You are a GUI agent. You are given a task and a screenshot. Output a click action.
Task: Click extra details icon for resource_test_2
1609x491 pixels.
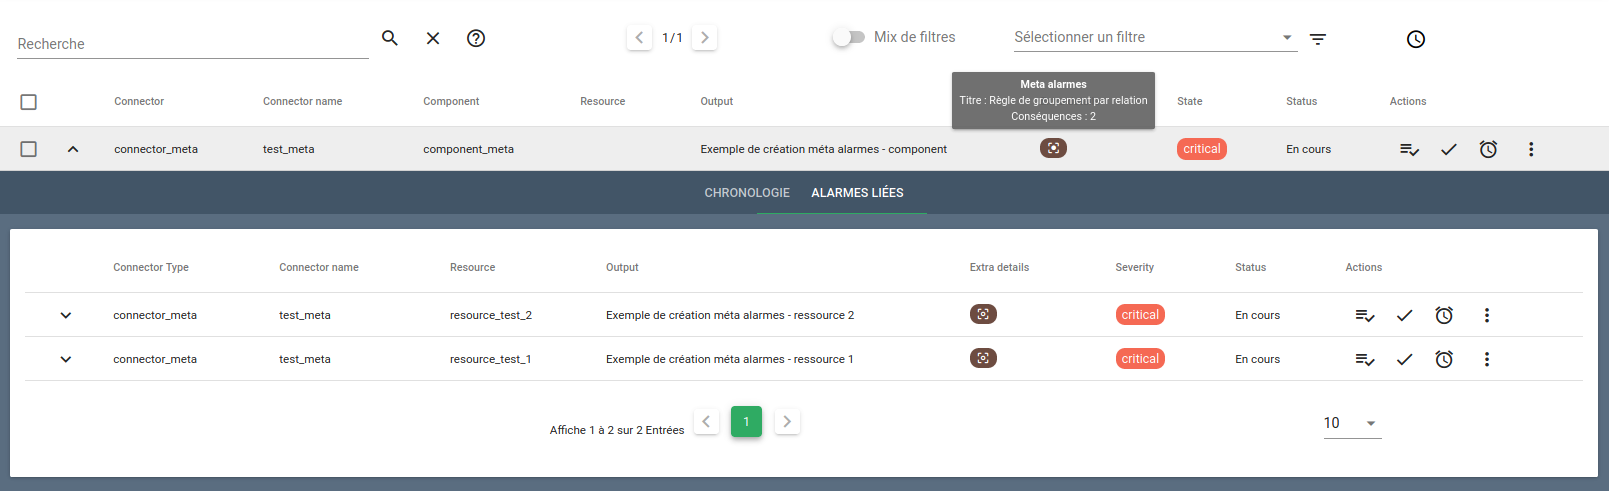[x=983, y=314]
